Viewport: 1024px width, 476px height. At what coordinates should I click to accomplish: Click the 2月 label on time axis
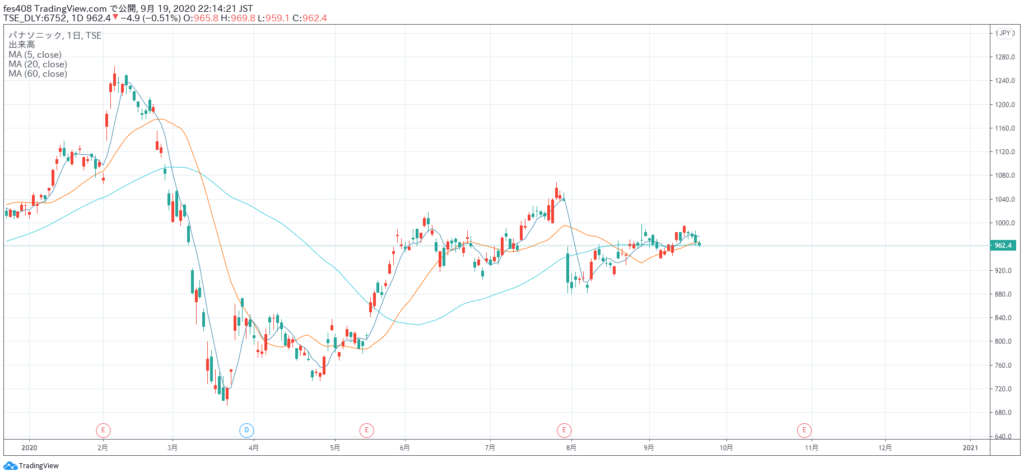[x=103, y=448]
